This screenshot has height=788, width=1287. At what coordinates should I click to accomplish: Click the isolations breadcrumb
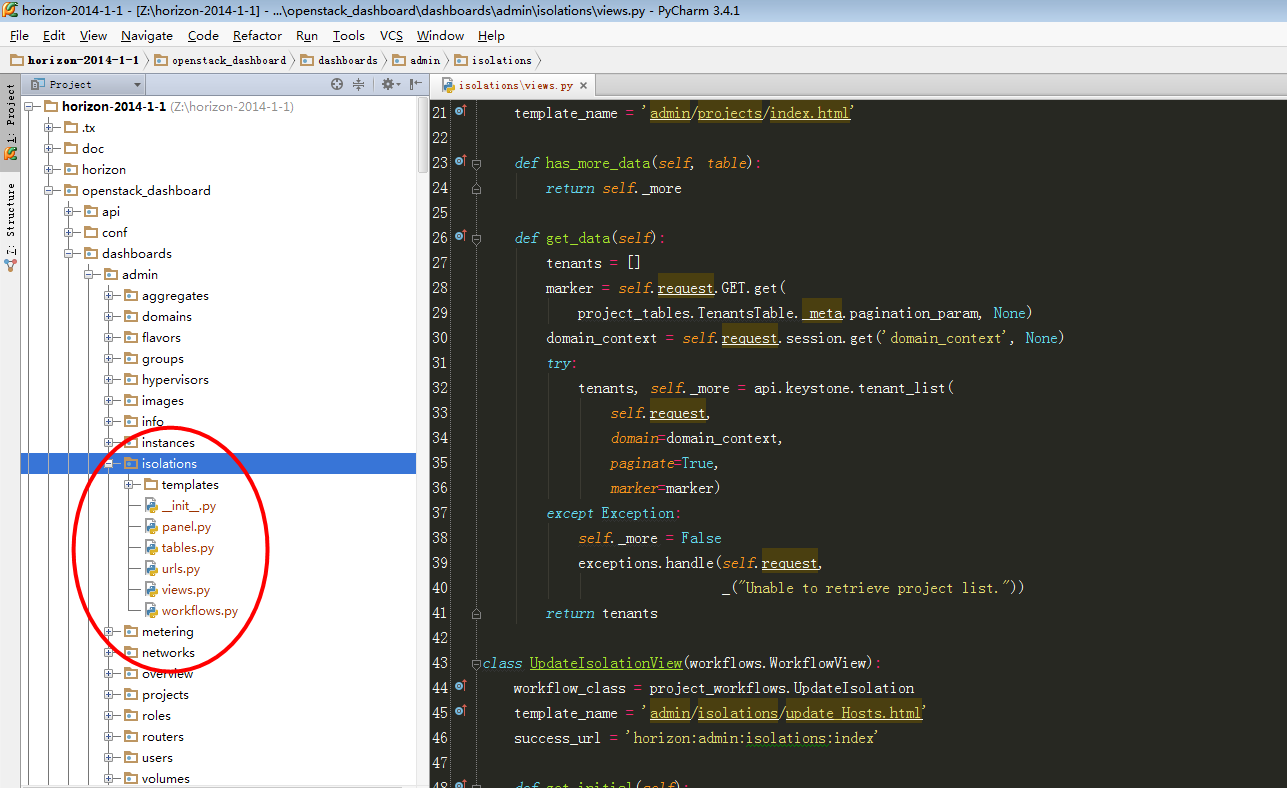click(x=494, y=60)
